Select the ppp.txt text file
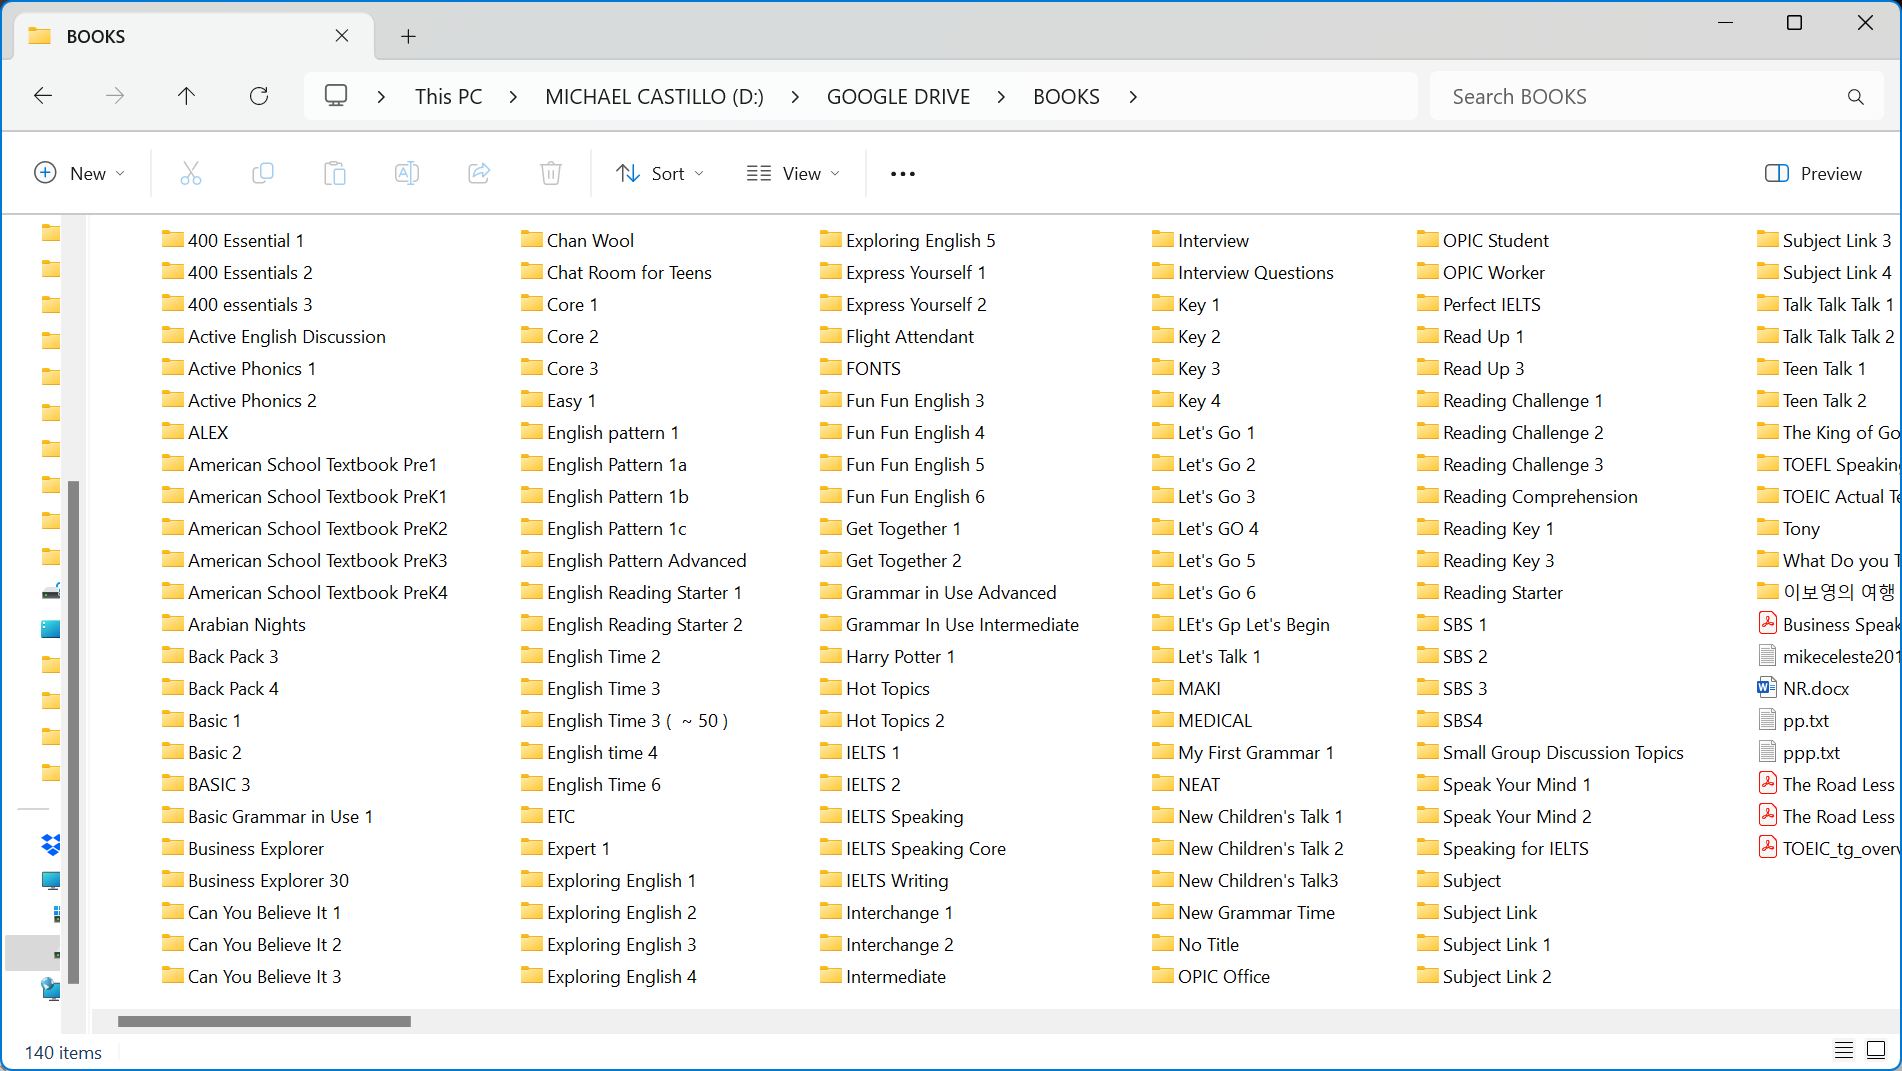 [x=1799, y=752]
